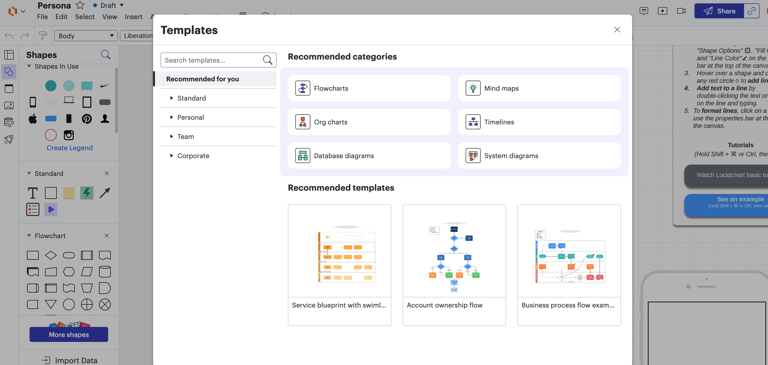Screen dimensions: 768x365
Task: Click the Shapes panel search icon
Action: [105, 54]
